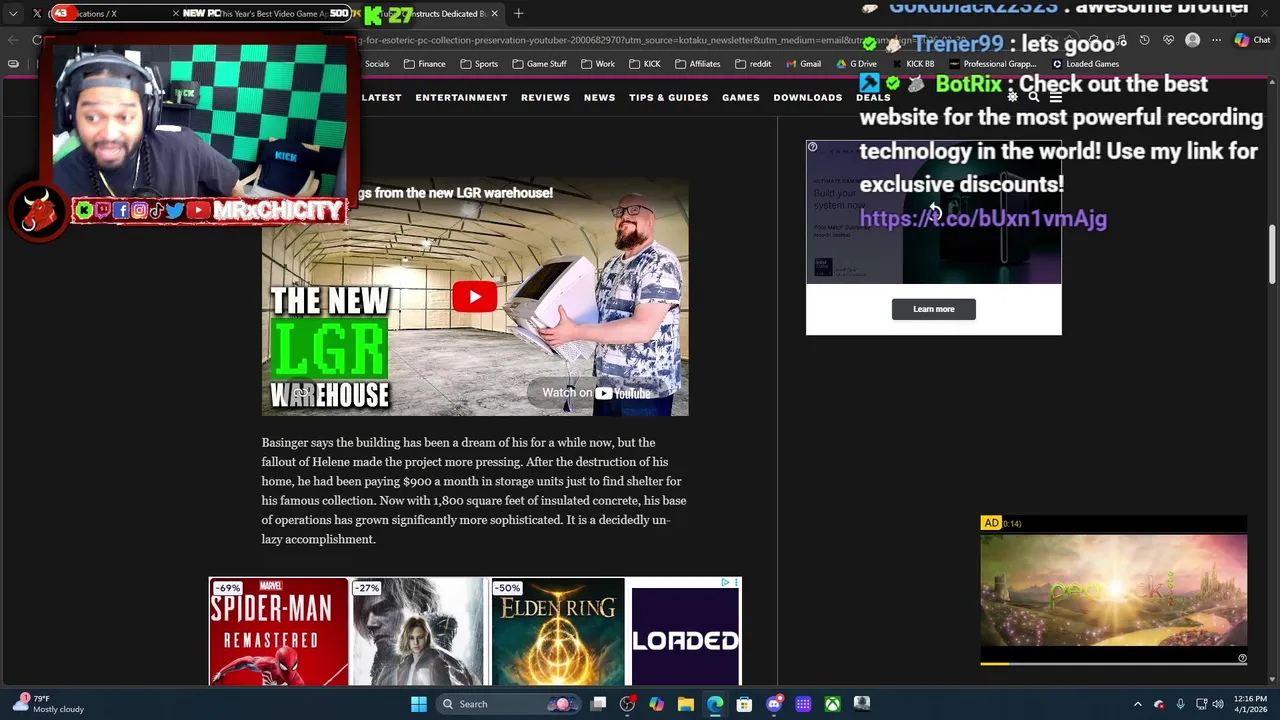Open the Sports bookmarks folder
The width and height of the screenshot is (1280, 720).
tap(479, 64)
